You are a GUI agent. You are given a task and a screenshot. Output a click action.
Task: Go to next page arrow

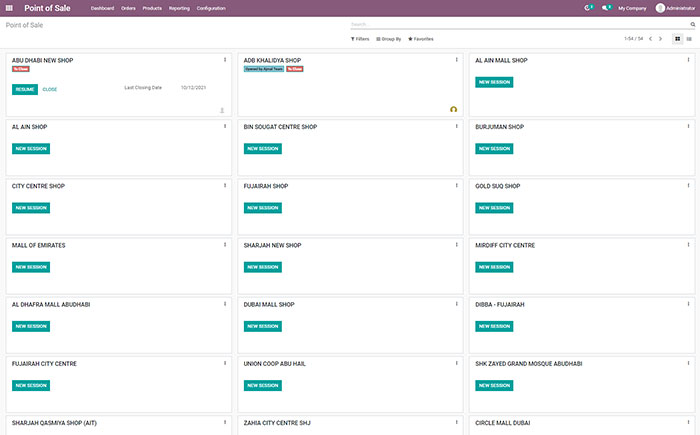[660, 39]
